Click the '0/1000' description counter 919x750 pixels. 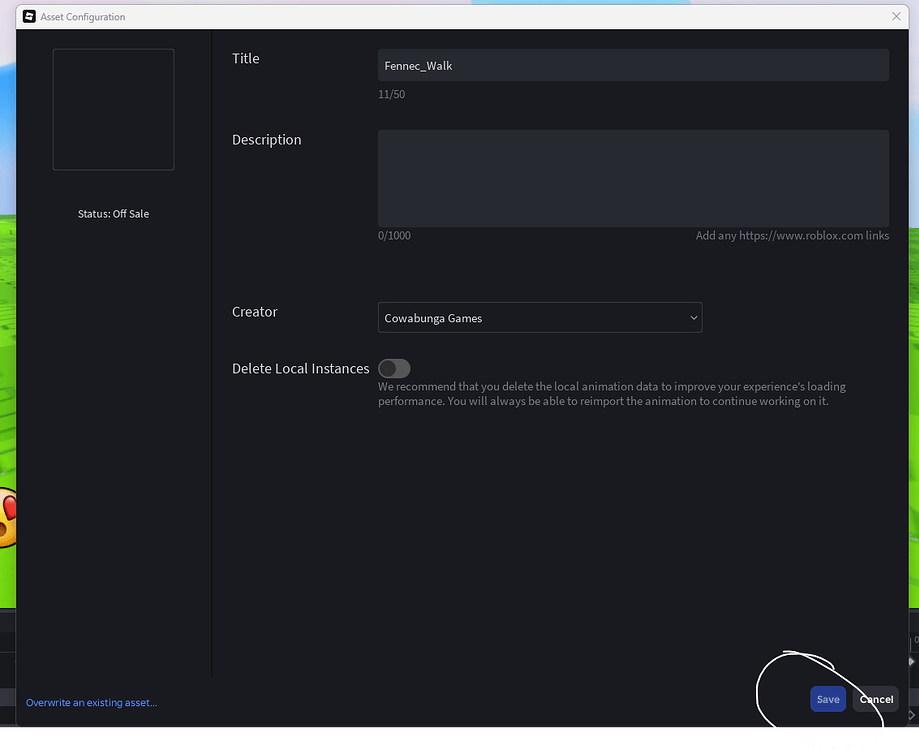[x=394, y=236]
